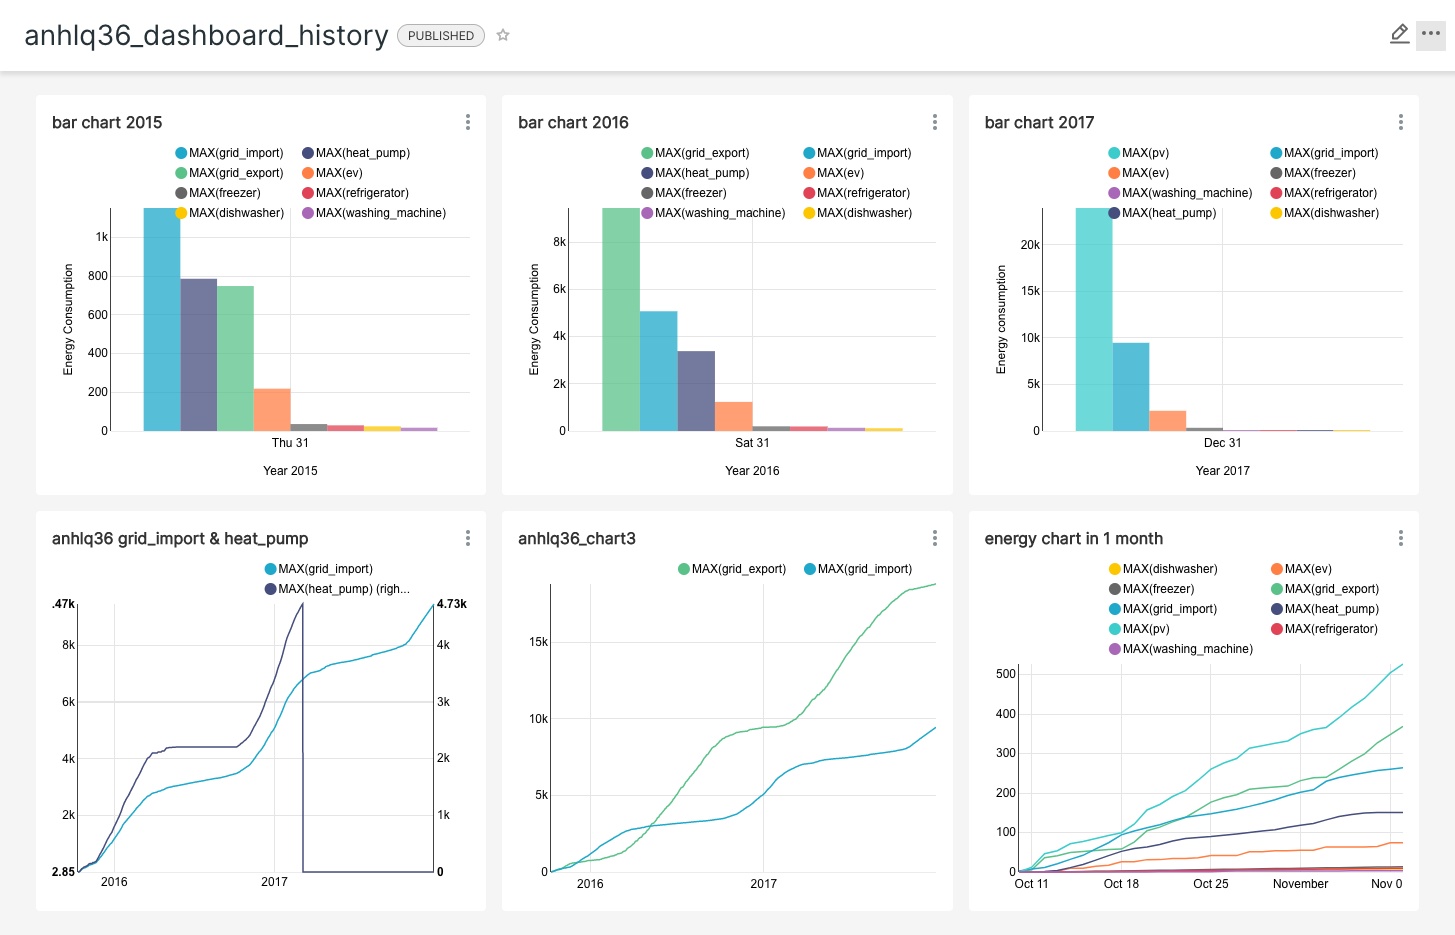Open the dashboard actions ellipsis menu
The image size is (1455, 935).
pyautogui.click(x=1431, y=34)
